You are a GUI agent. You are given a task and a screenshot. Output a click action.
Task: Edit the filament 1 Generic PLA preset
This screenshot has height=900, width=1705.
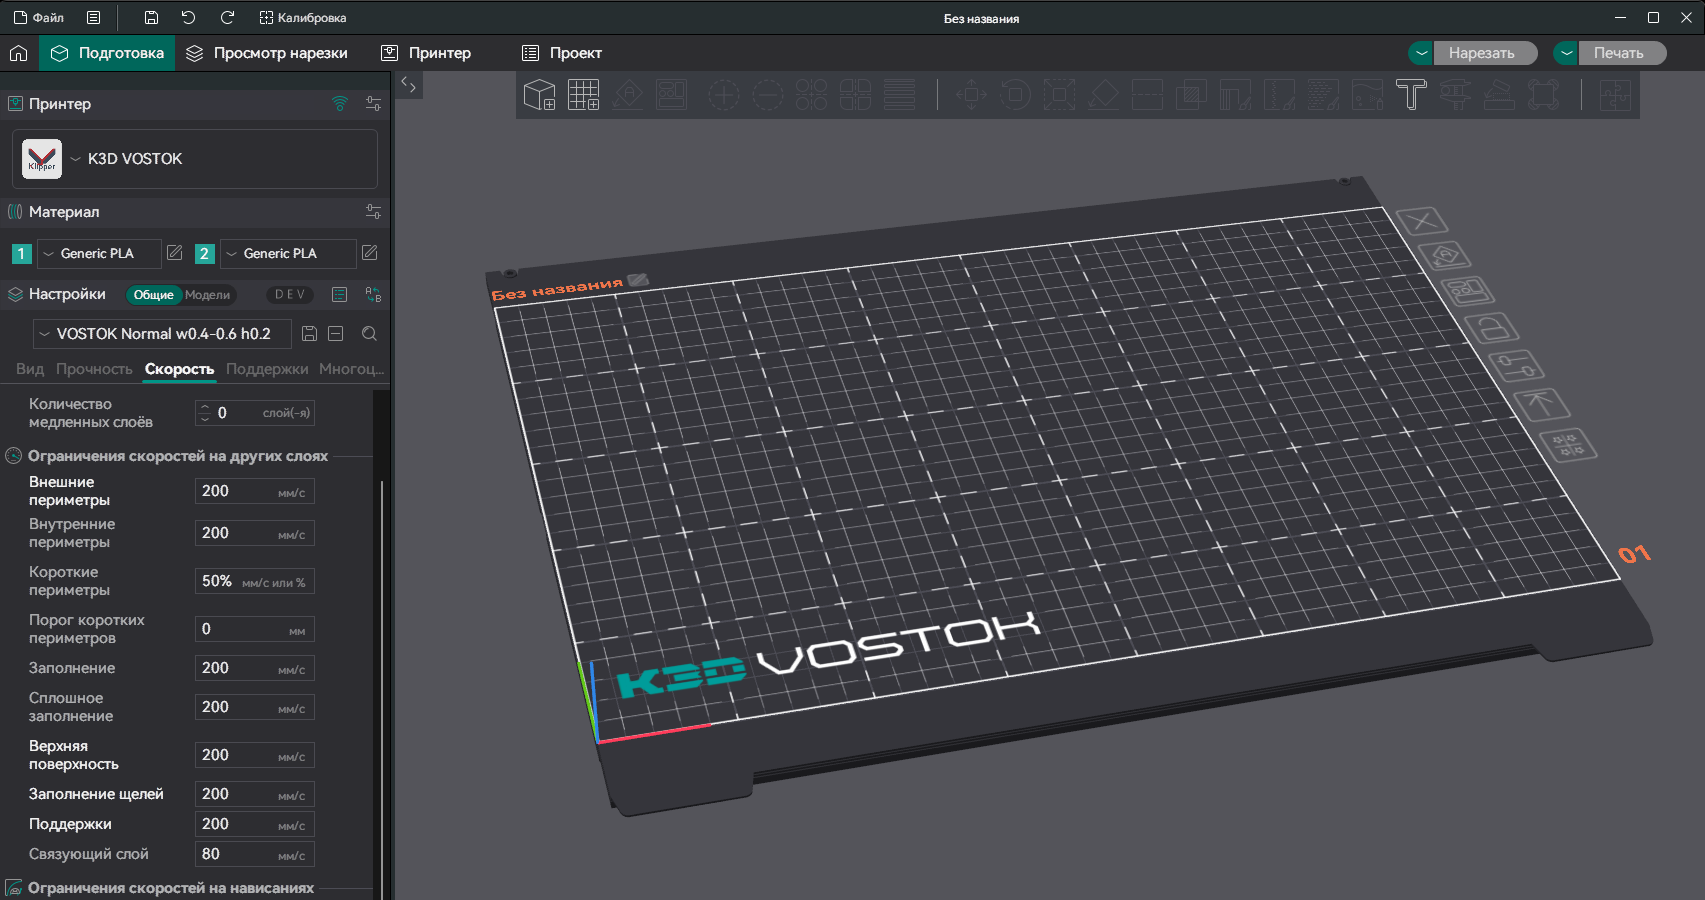tap(174, 253)
